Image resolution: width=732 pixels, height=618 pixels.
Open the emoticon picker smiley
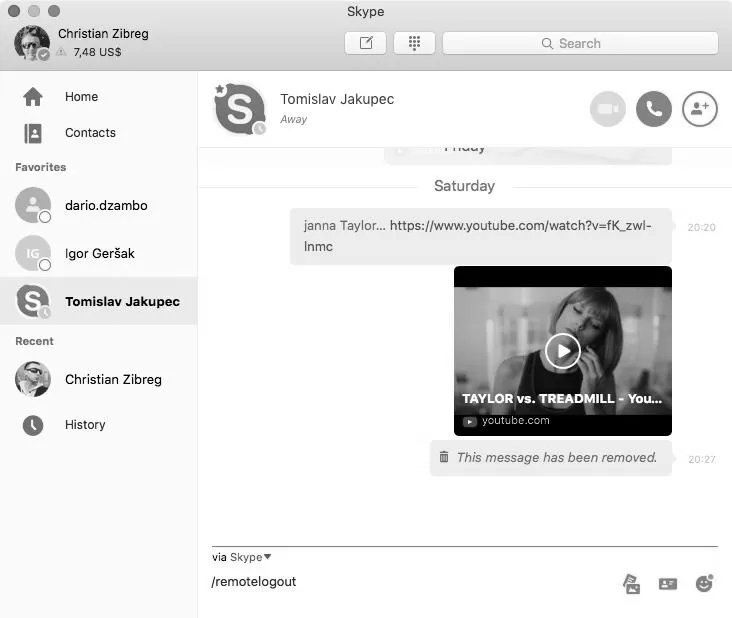tap(704, 583)
